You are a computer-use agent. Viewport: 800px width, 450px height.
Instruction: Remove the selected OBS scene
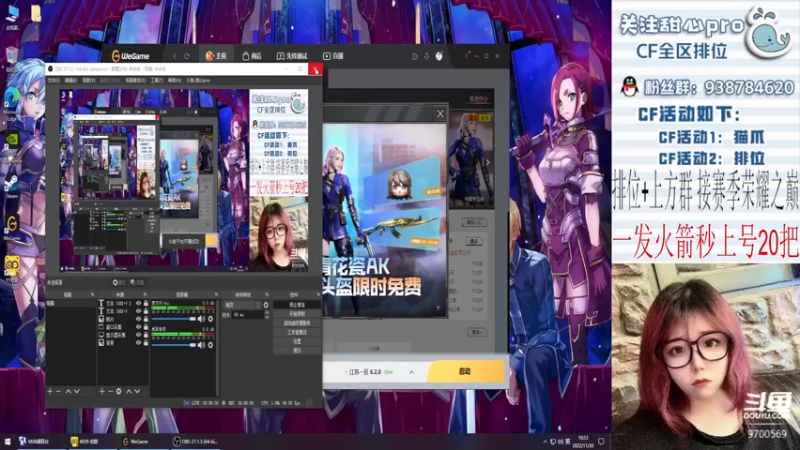[x=58, y=391]
